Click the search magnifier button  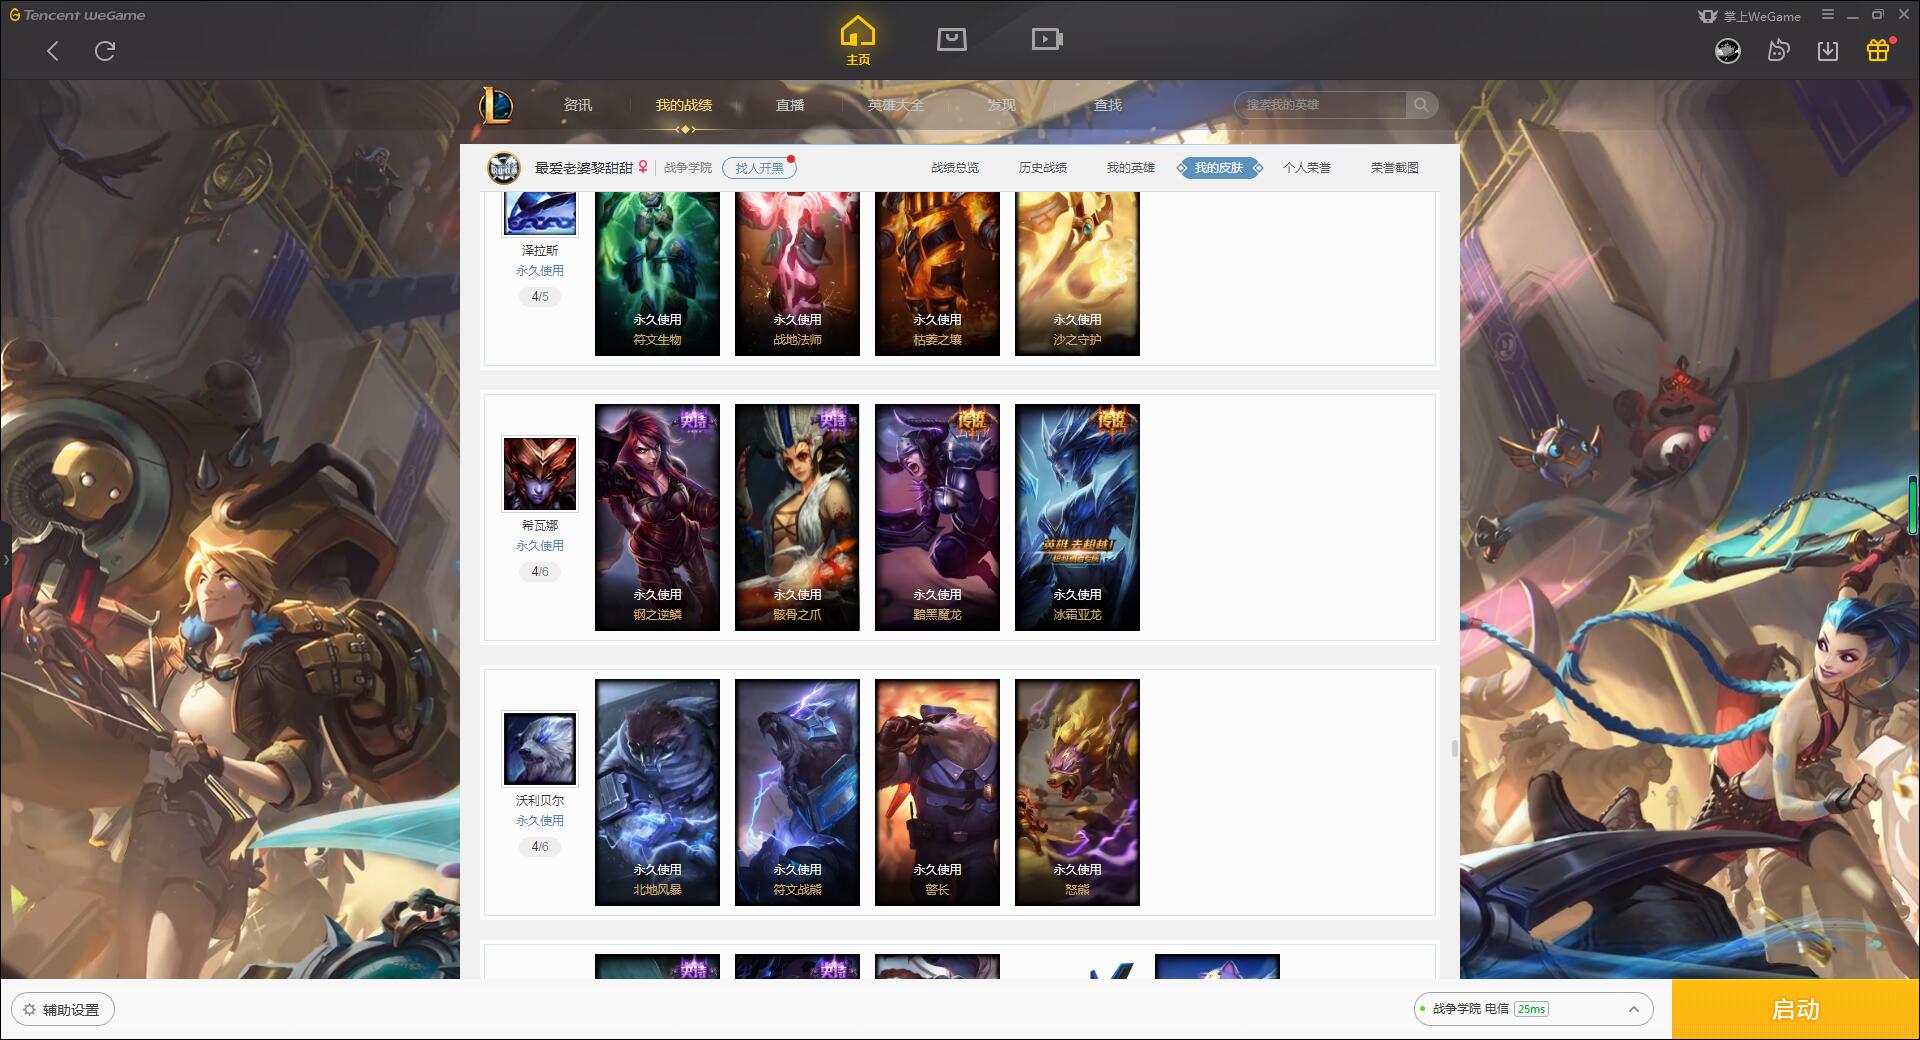[x=1421, y=105]
